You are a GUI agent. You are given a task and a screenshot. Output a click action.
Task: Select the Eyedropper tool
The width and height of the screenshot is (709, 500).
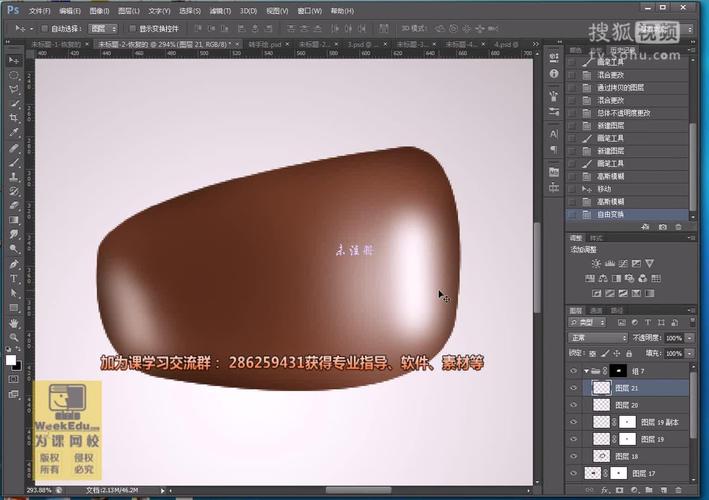pyautogui.click(x=14, y=132)
